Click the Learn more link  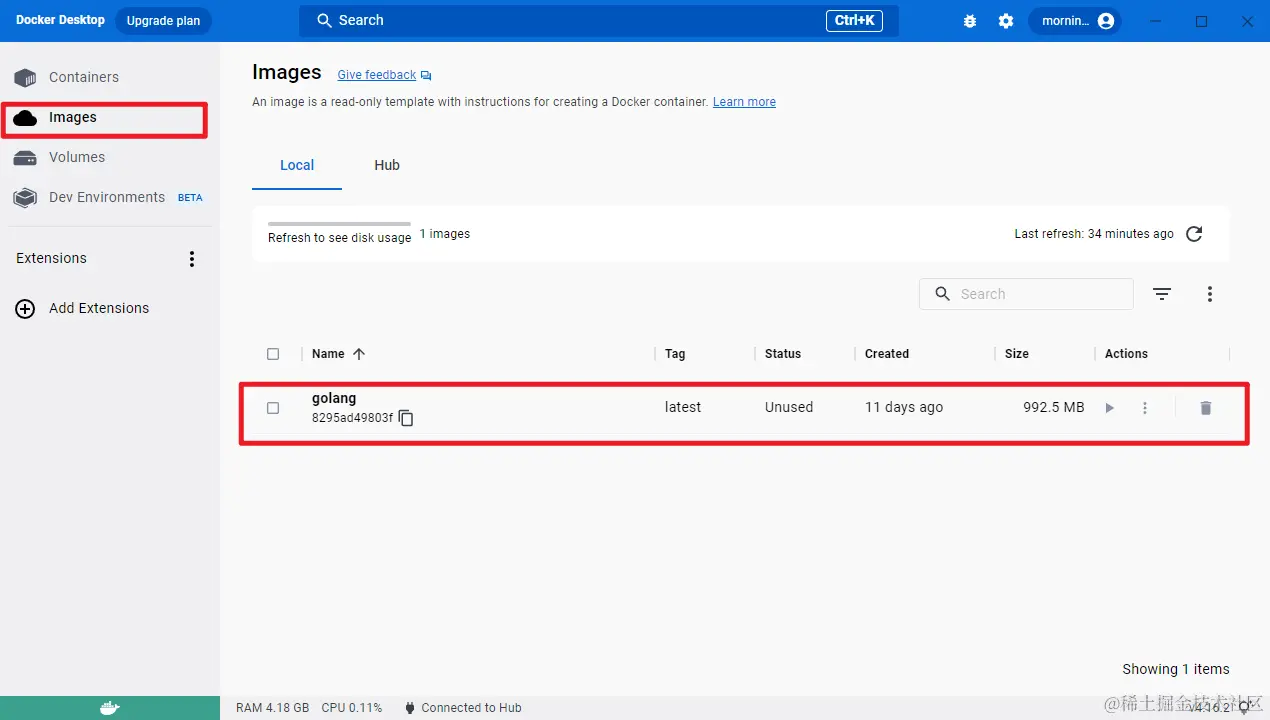coord(744,102)
